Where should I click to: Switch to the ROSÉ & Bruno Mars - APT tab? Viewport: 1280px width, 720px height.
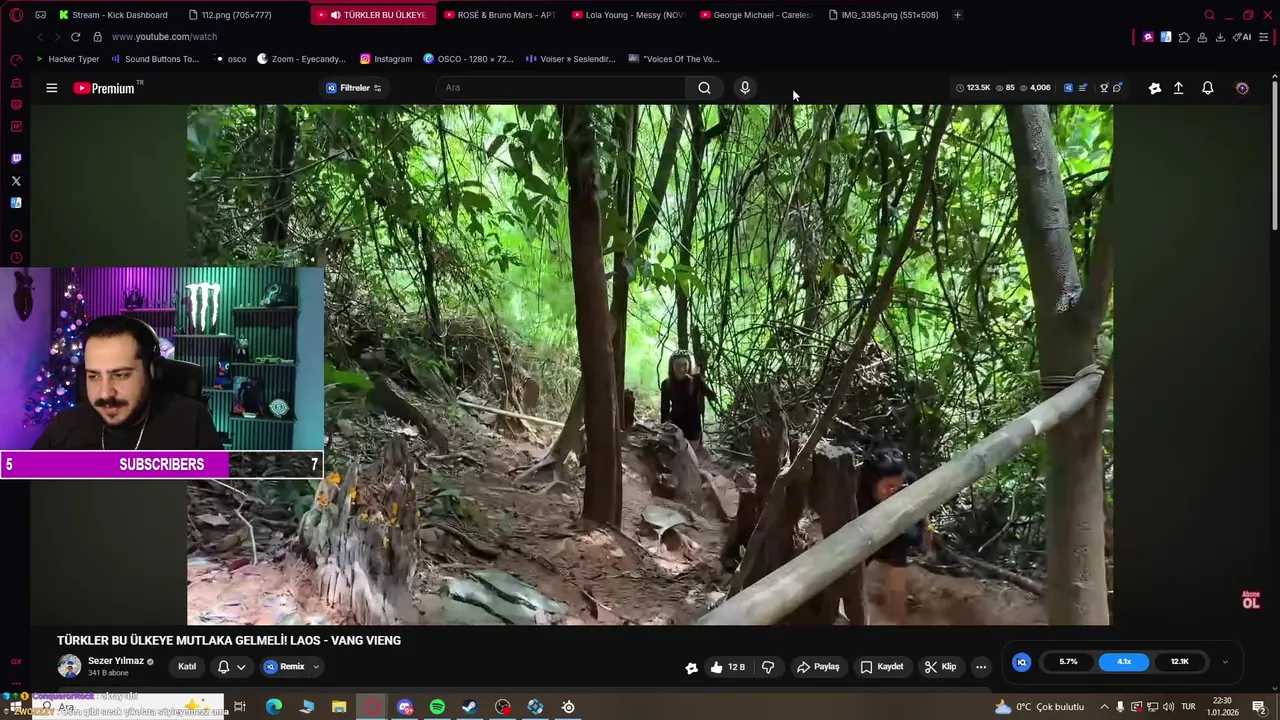(x=499, y=15)
